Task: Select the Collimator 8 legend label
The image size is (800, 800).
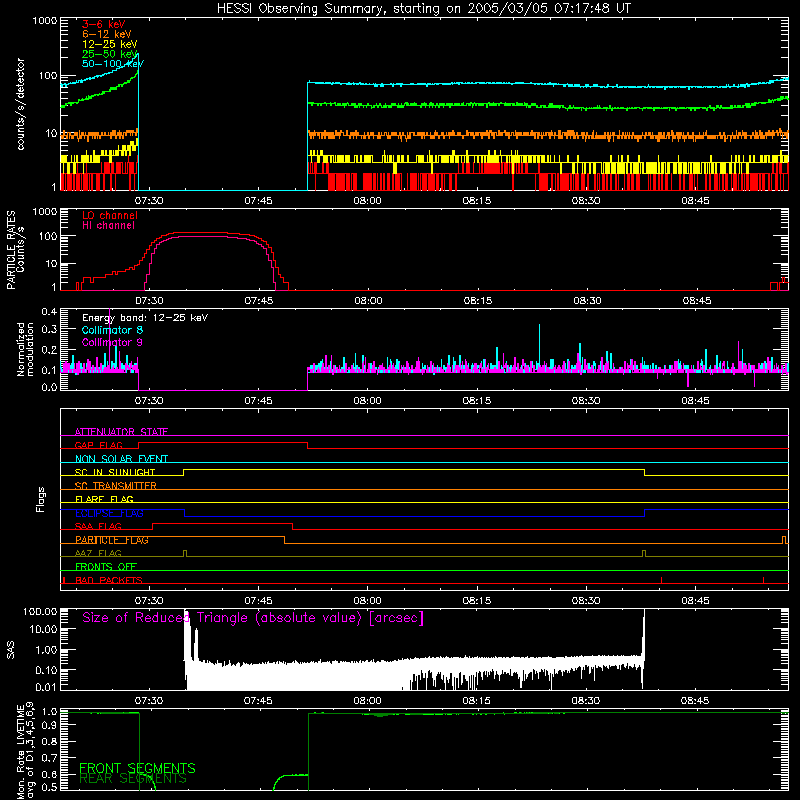Action: pyautogui.click(x=112, y=330)
